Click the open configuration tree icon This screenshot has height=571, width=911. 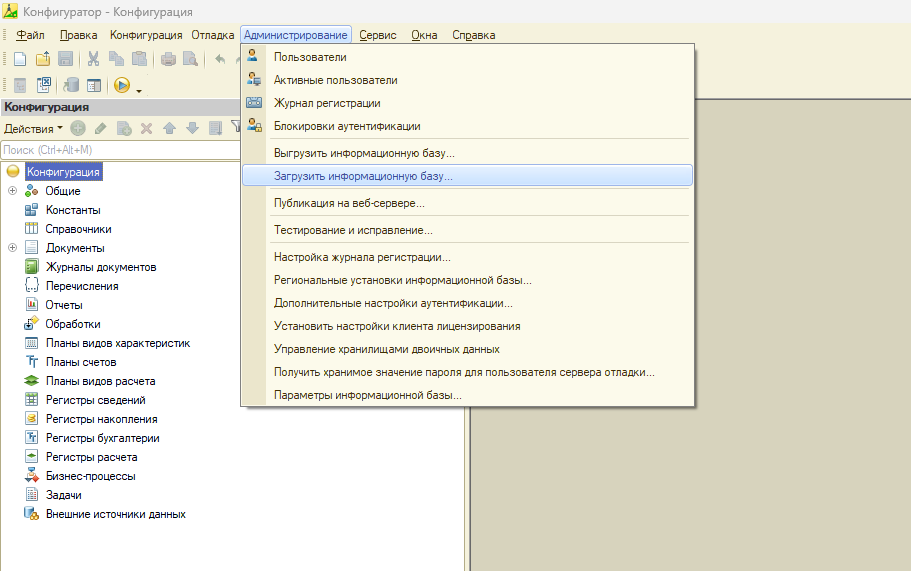pos(20,85)
